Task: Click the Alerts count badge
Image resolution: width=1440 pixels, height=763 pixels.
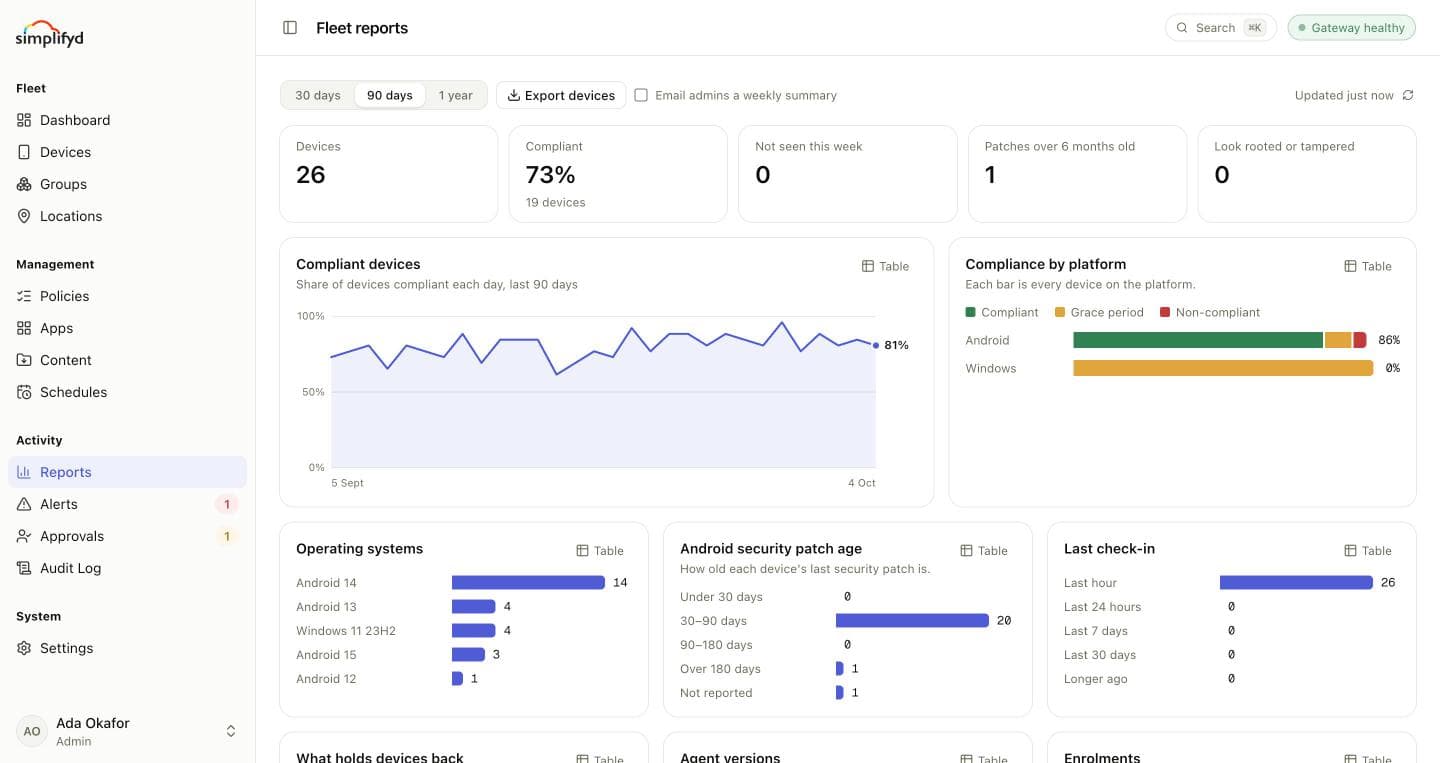Action: (227, 504)
